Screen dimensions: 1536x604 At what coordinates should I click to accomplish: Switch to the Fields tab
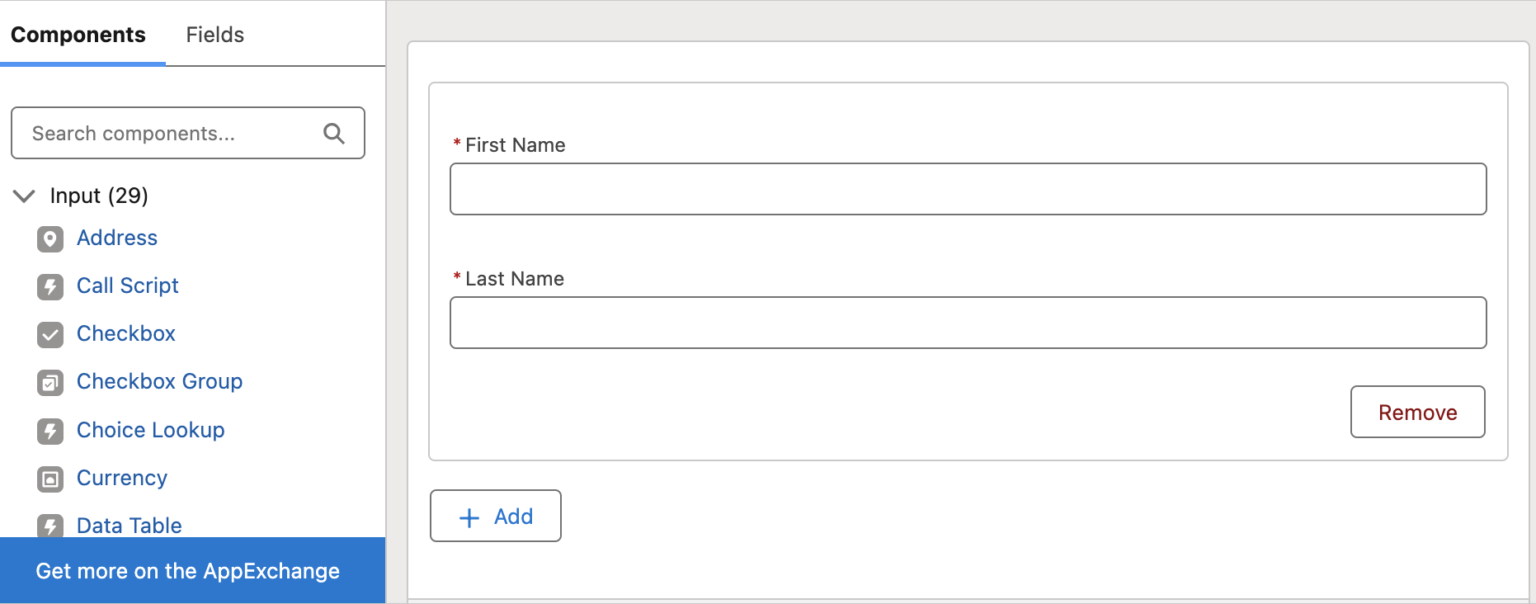(213, 34)
